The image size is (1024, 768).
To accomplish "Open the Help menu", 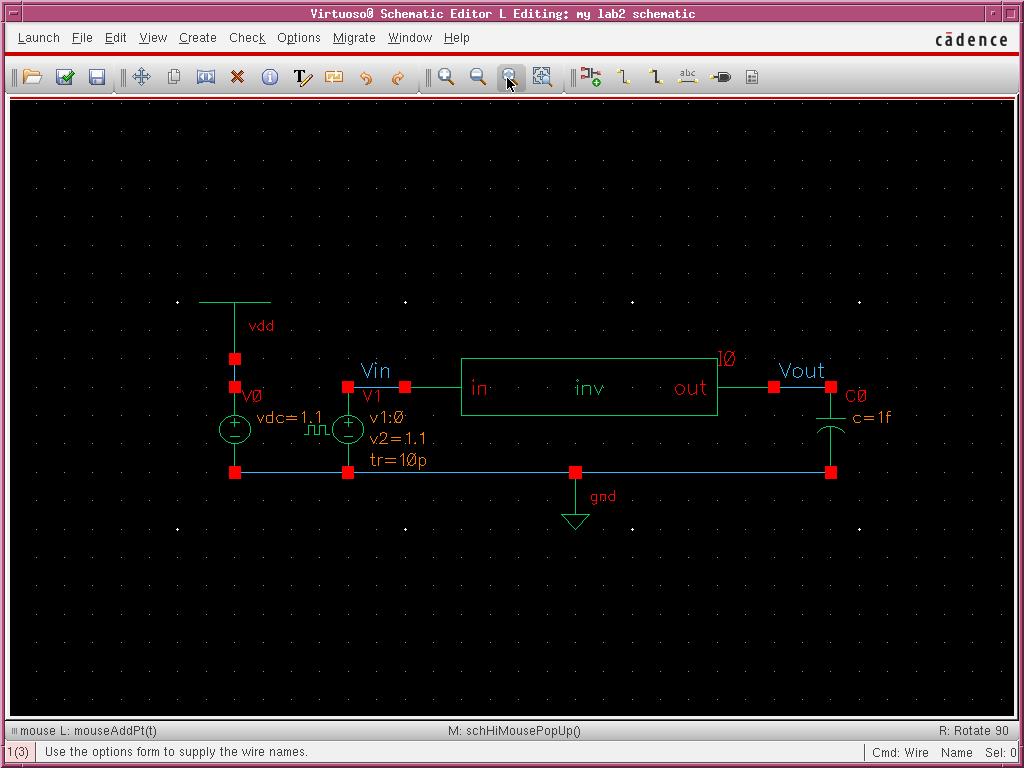I will click(x=456, y=38).
